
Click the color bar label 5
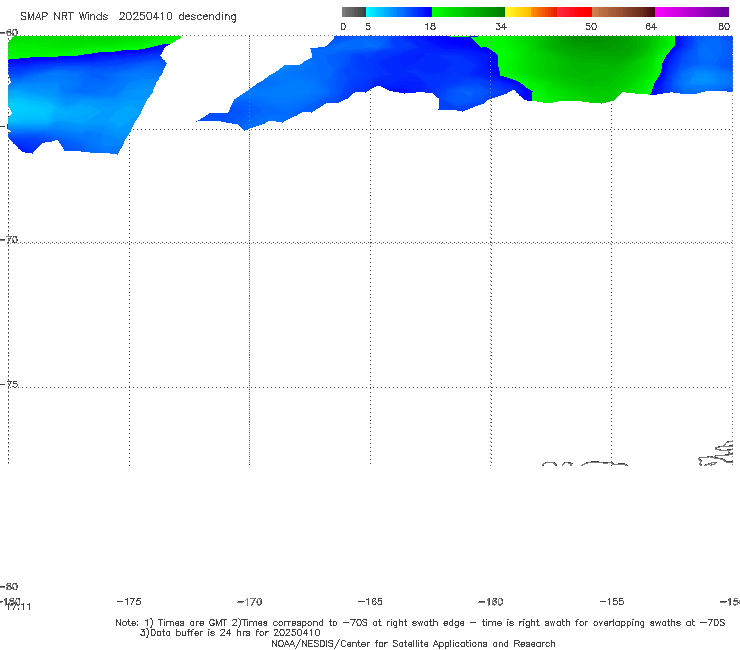click(368, 26)
